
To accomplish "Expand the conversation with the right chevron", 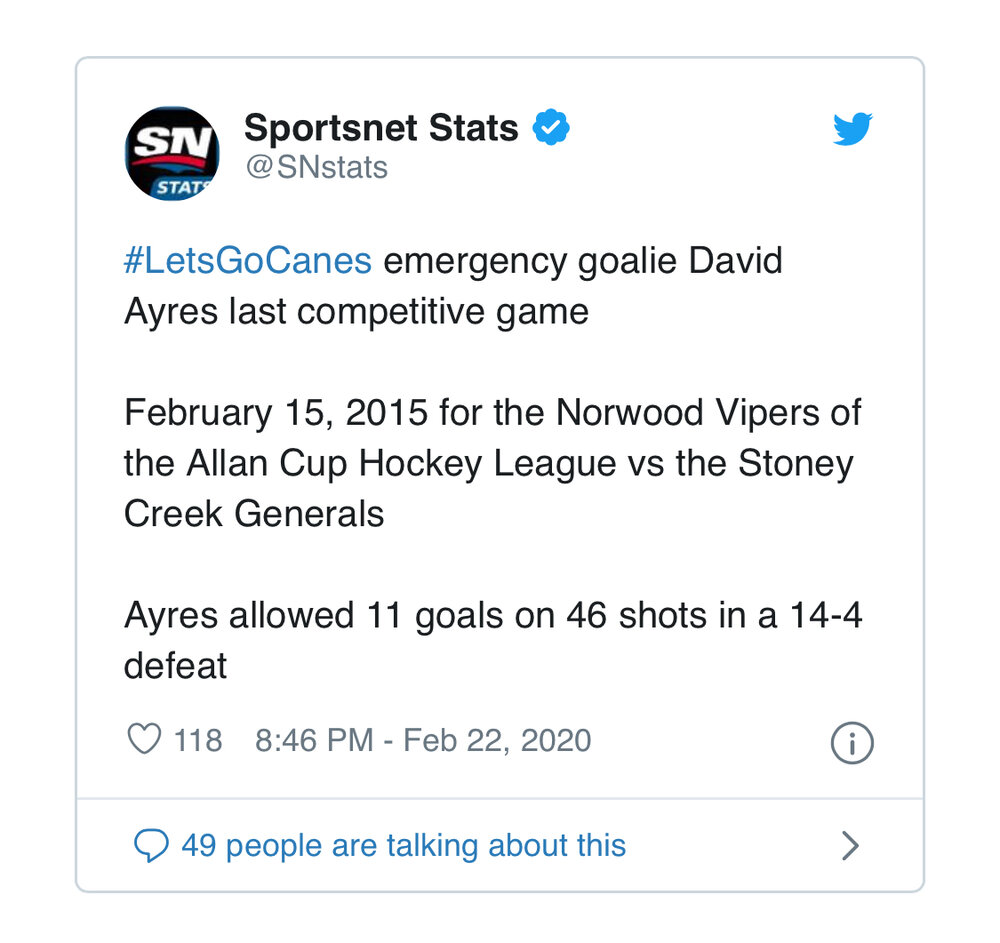I will click(x=850, y=846).
